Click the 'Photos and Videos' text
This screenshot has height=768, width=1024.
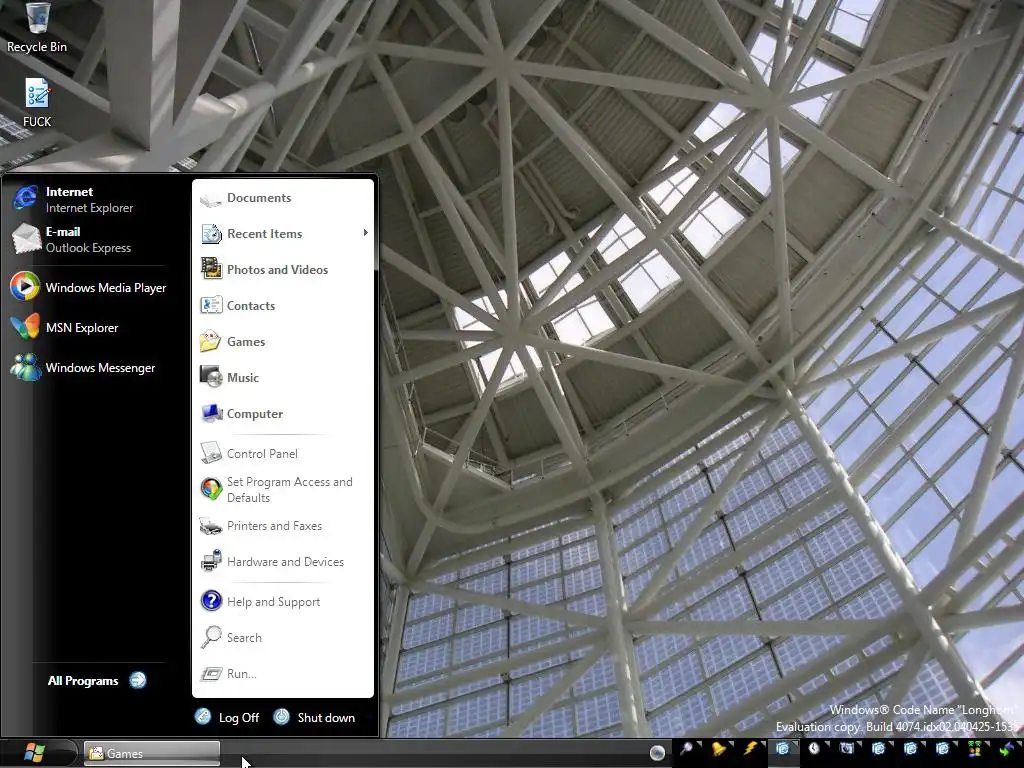click(x=278, y=270)
